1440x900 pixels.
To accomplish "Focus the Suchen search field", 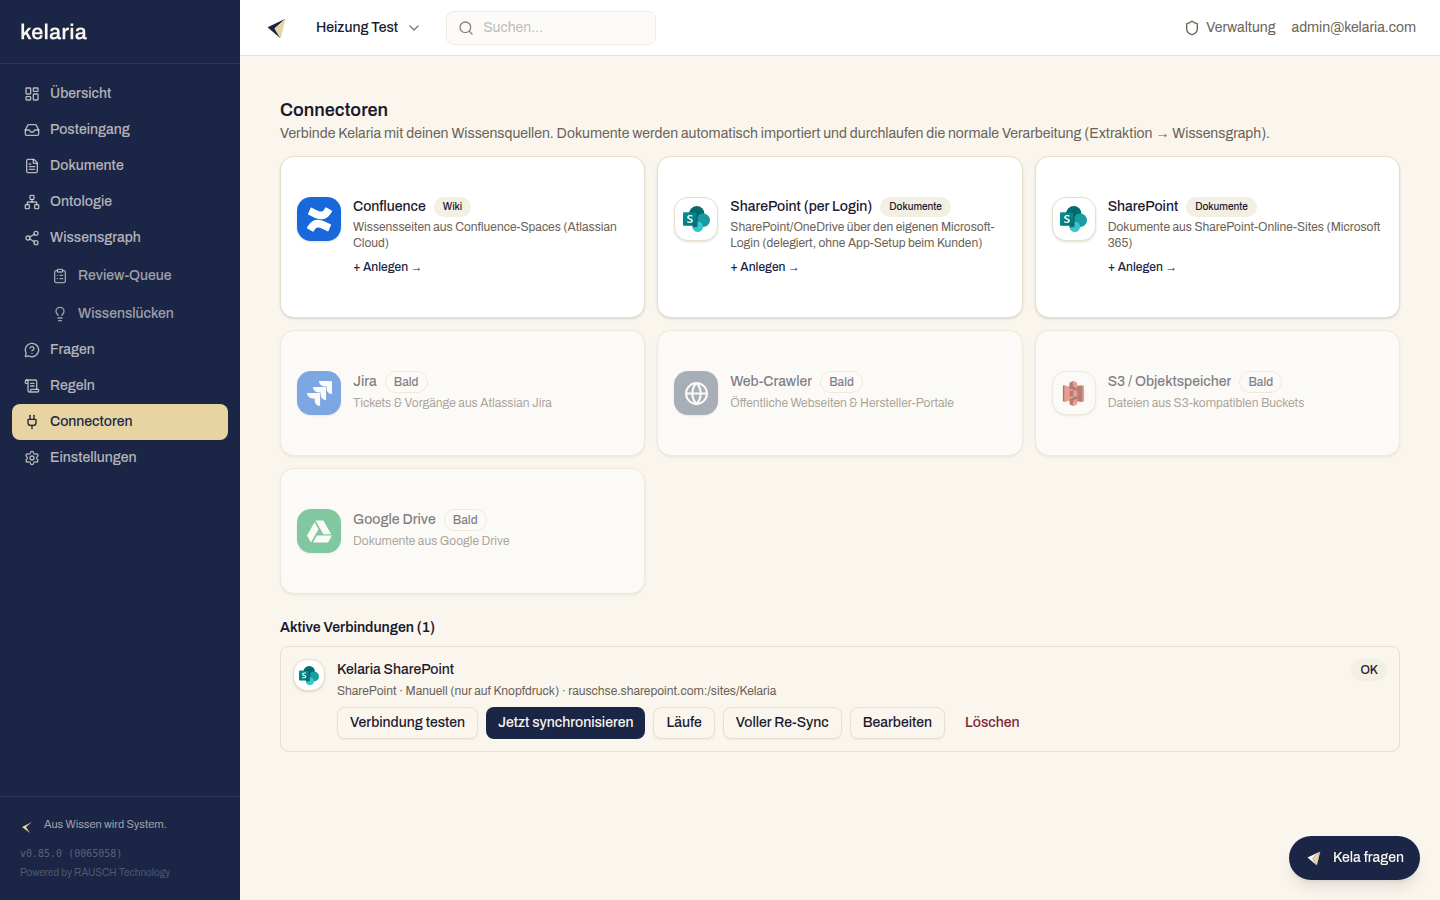I will (551, 28).
